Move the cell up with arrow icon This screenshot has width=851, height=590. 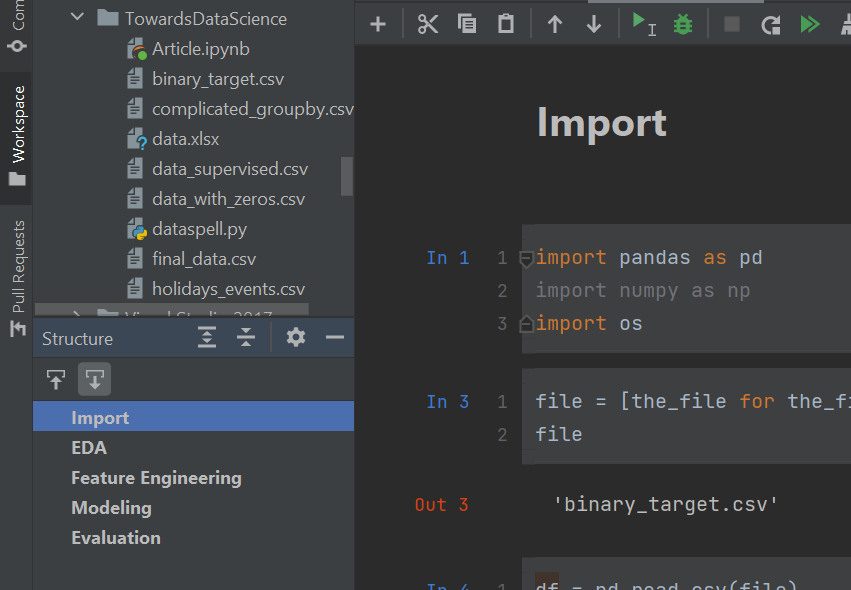[x=555, y=25]
